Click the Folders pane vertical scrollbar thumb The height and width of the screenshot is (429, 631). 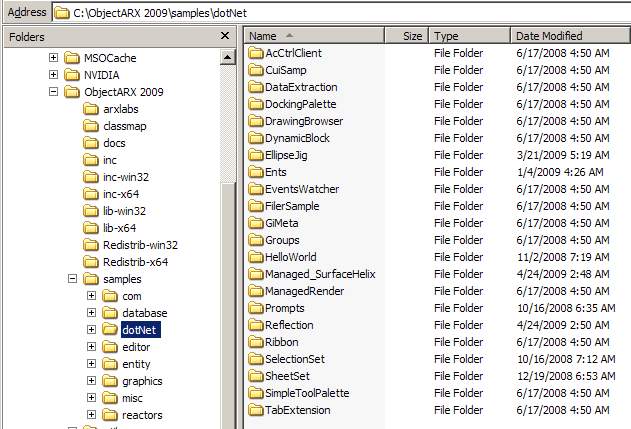point(228,306)
